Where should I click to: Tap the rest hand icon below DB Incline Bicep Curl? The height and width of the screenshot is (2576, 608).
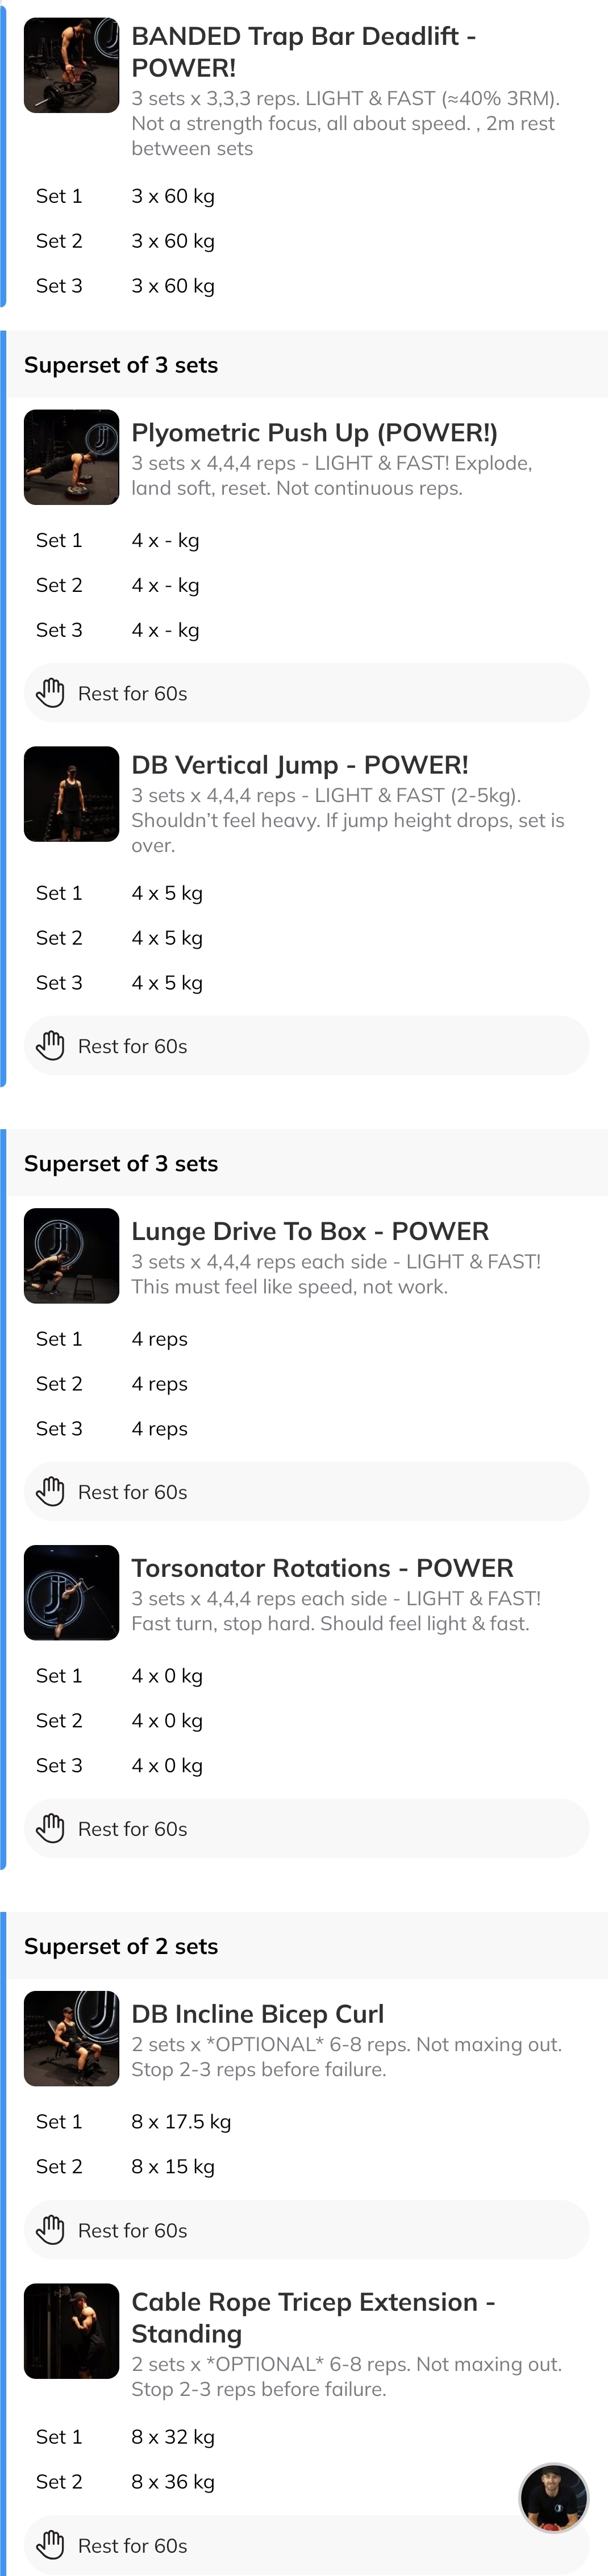point(50,2230)
